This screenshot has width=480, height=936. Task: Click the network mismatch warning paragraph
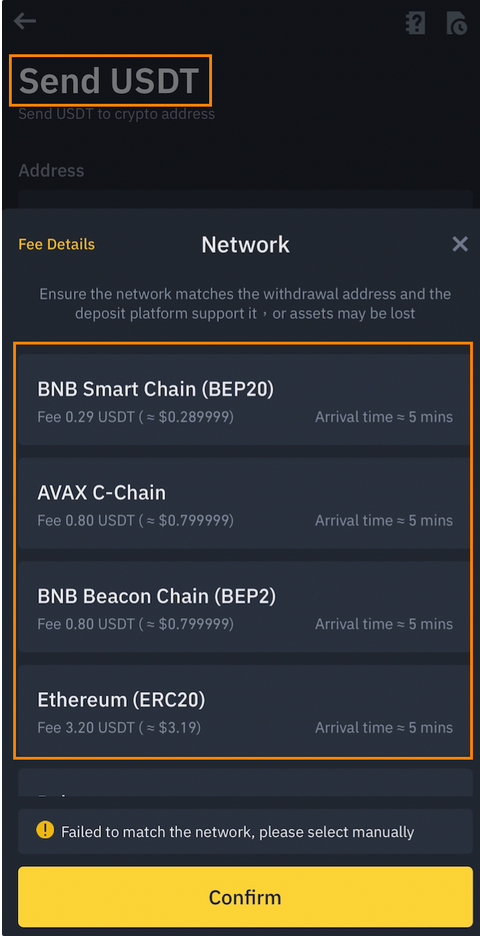[245, 303]
